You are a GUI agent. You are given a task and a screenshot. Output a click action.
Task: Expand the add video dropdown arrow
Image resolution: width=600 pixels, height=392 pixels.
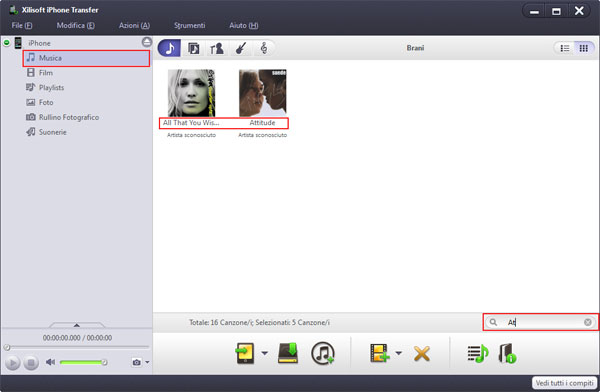[398, 353]
